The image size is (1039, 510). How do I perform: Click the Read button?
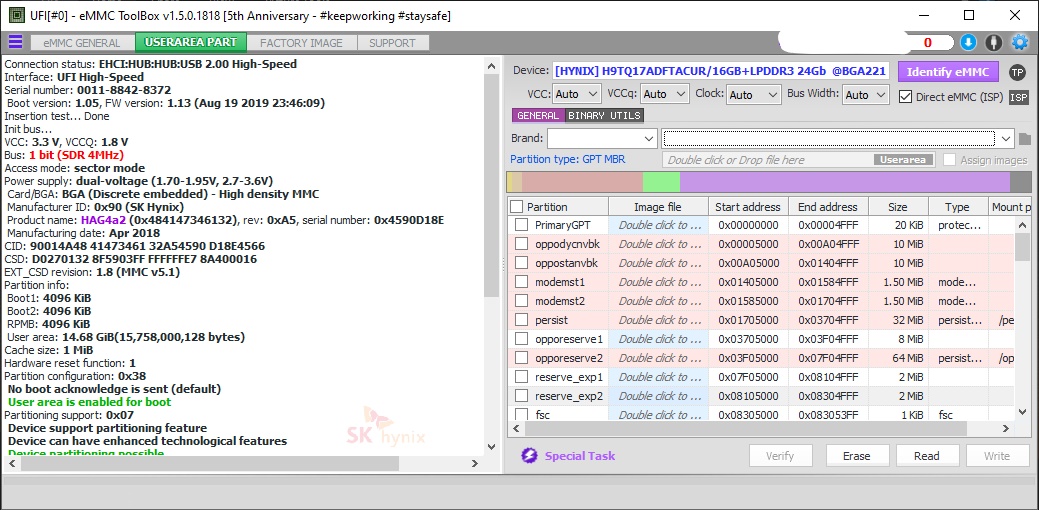pos(927,456)
